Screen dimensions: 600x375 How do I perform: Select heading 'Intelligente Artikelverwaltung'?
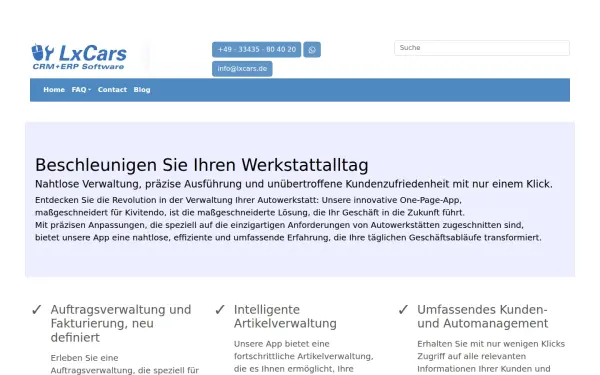[285, 316]
